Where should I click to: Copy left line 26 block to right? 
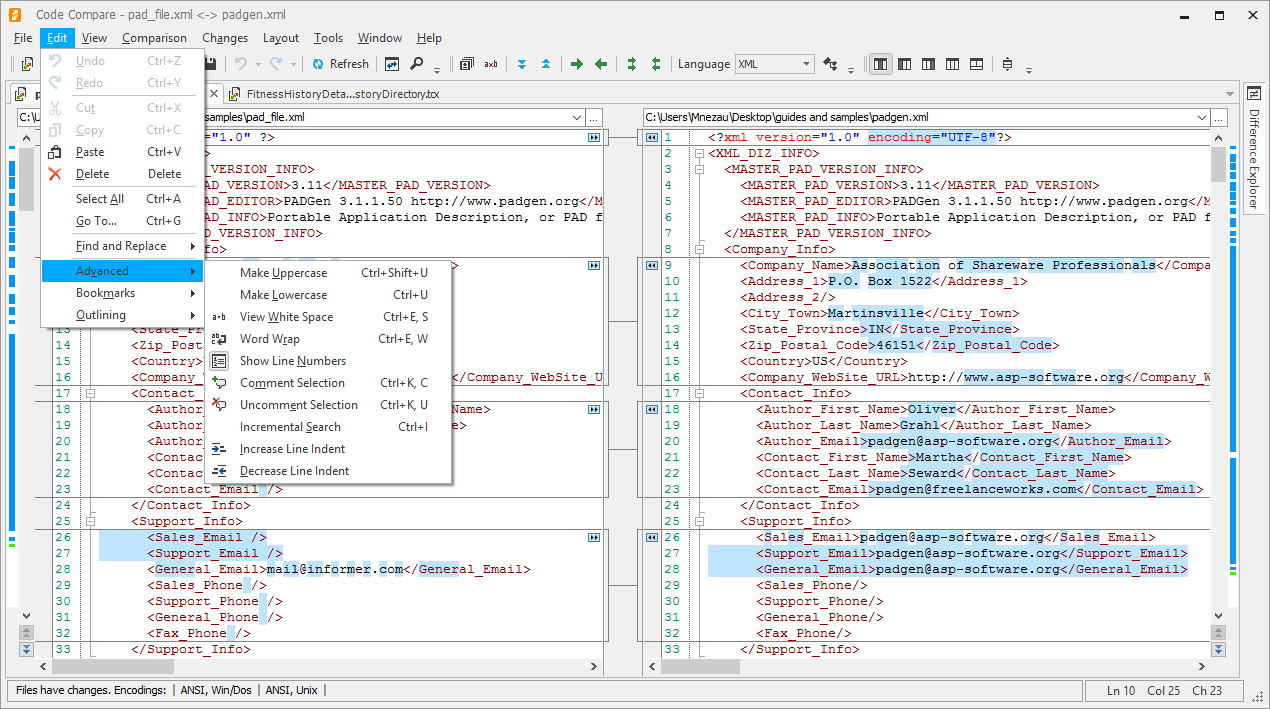pos(594,537)
